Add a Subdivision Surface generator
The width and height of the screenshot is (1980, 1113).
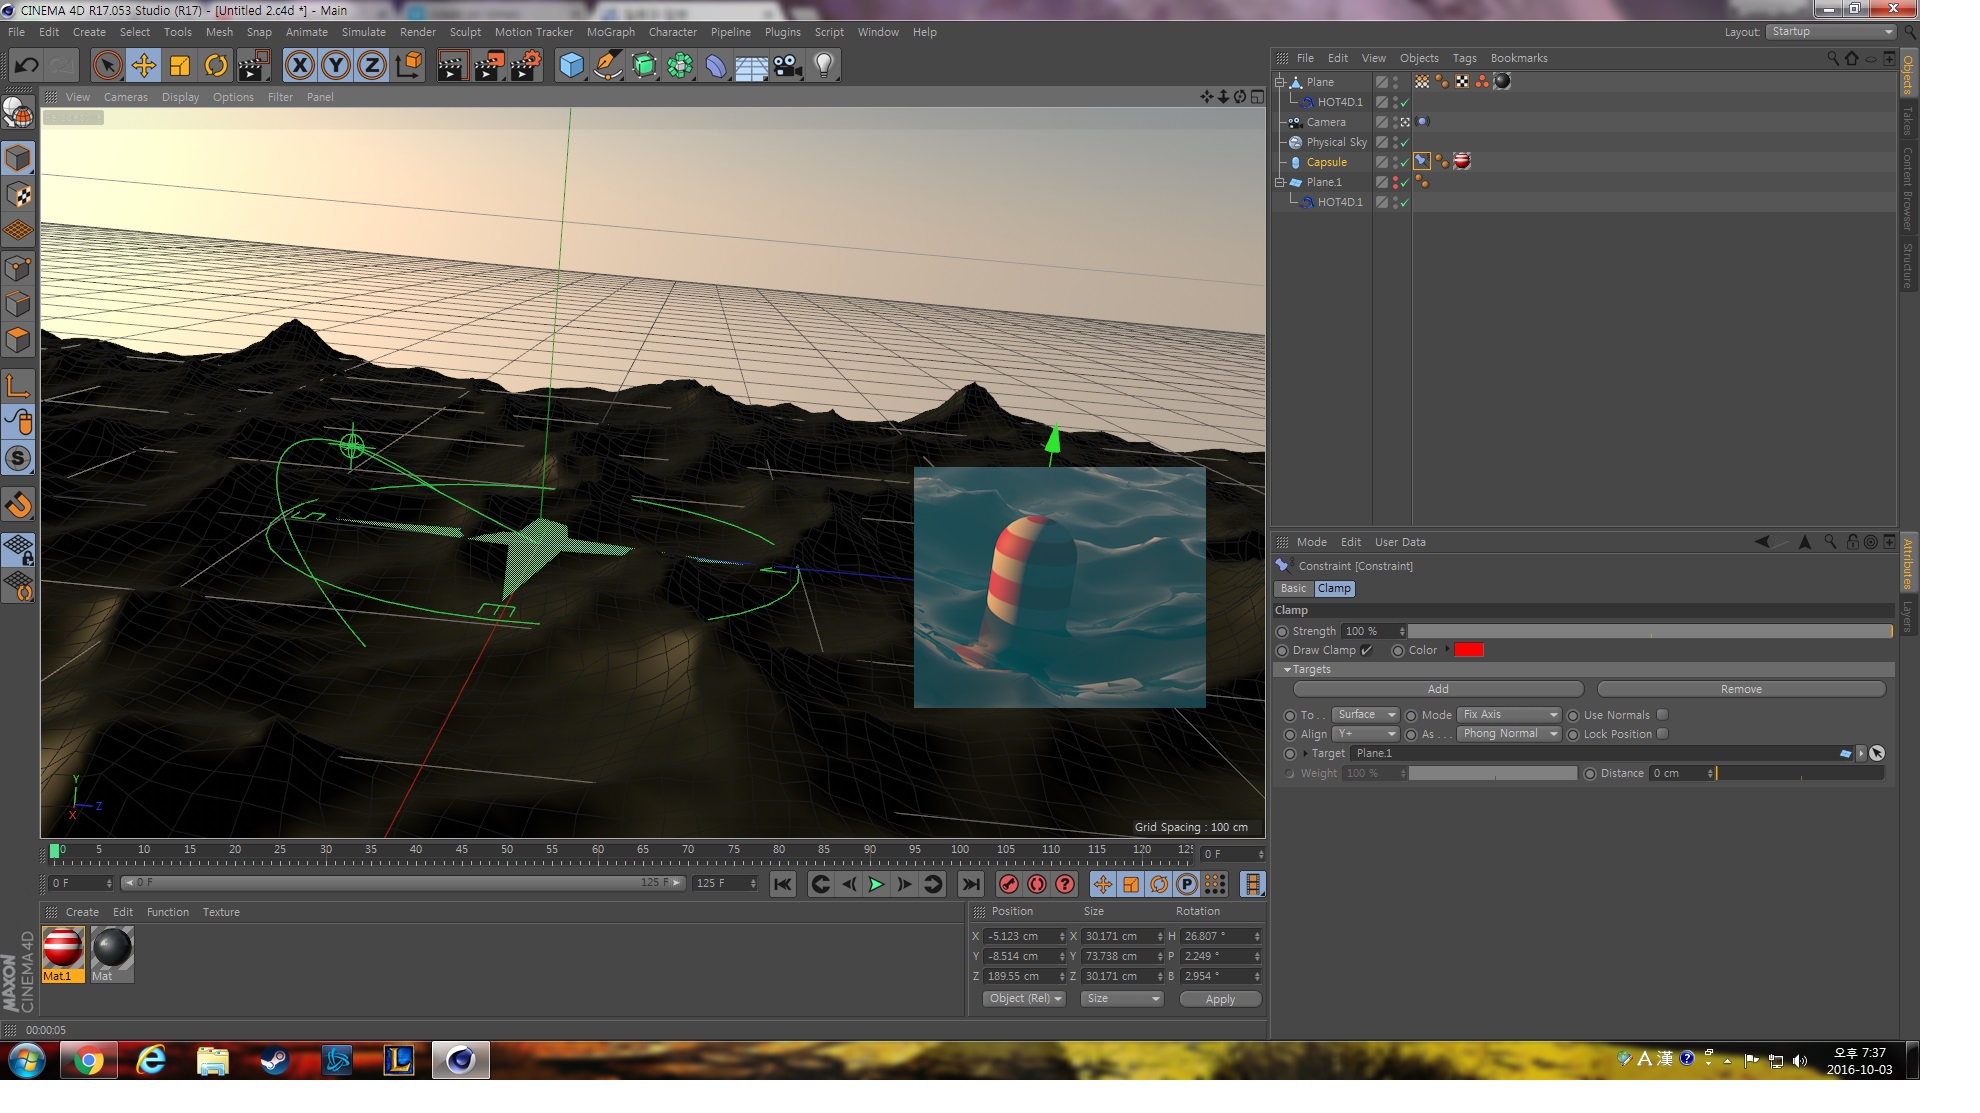(x=644, y=66)
